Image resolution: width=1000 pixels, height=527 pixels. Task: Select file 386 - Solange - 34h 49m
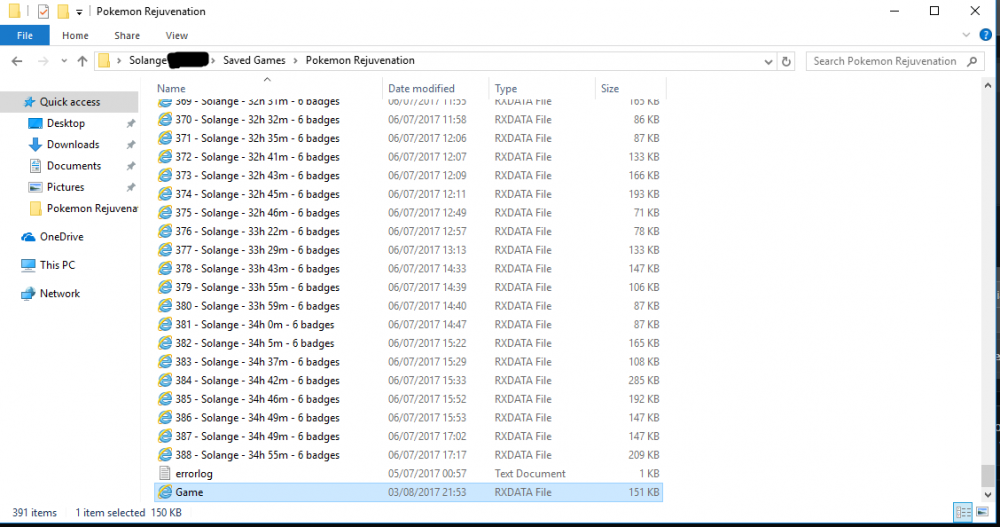coord(408,418)
